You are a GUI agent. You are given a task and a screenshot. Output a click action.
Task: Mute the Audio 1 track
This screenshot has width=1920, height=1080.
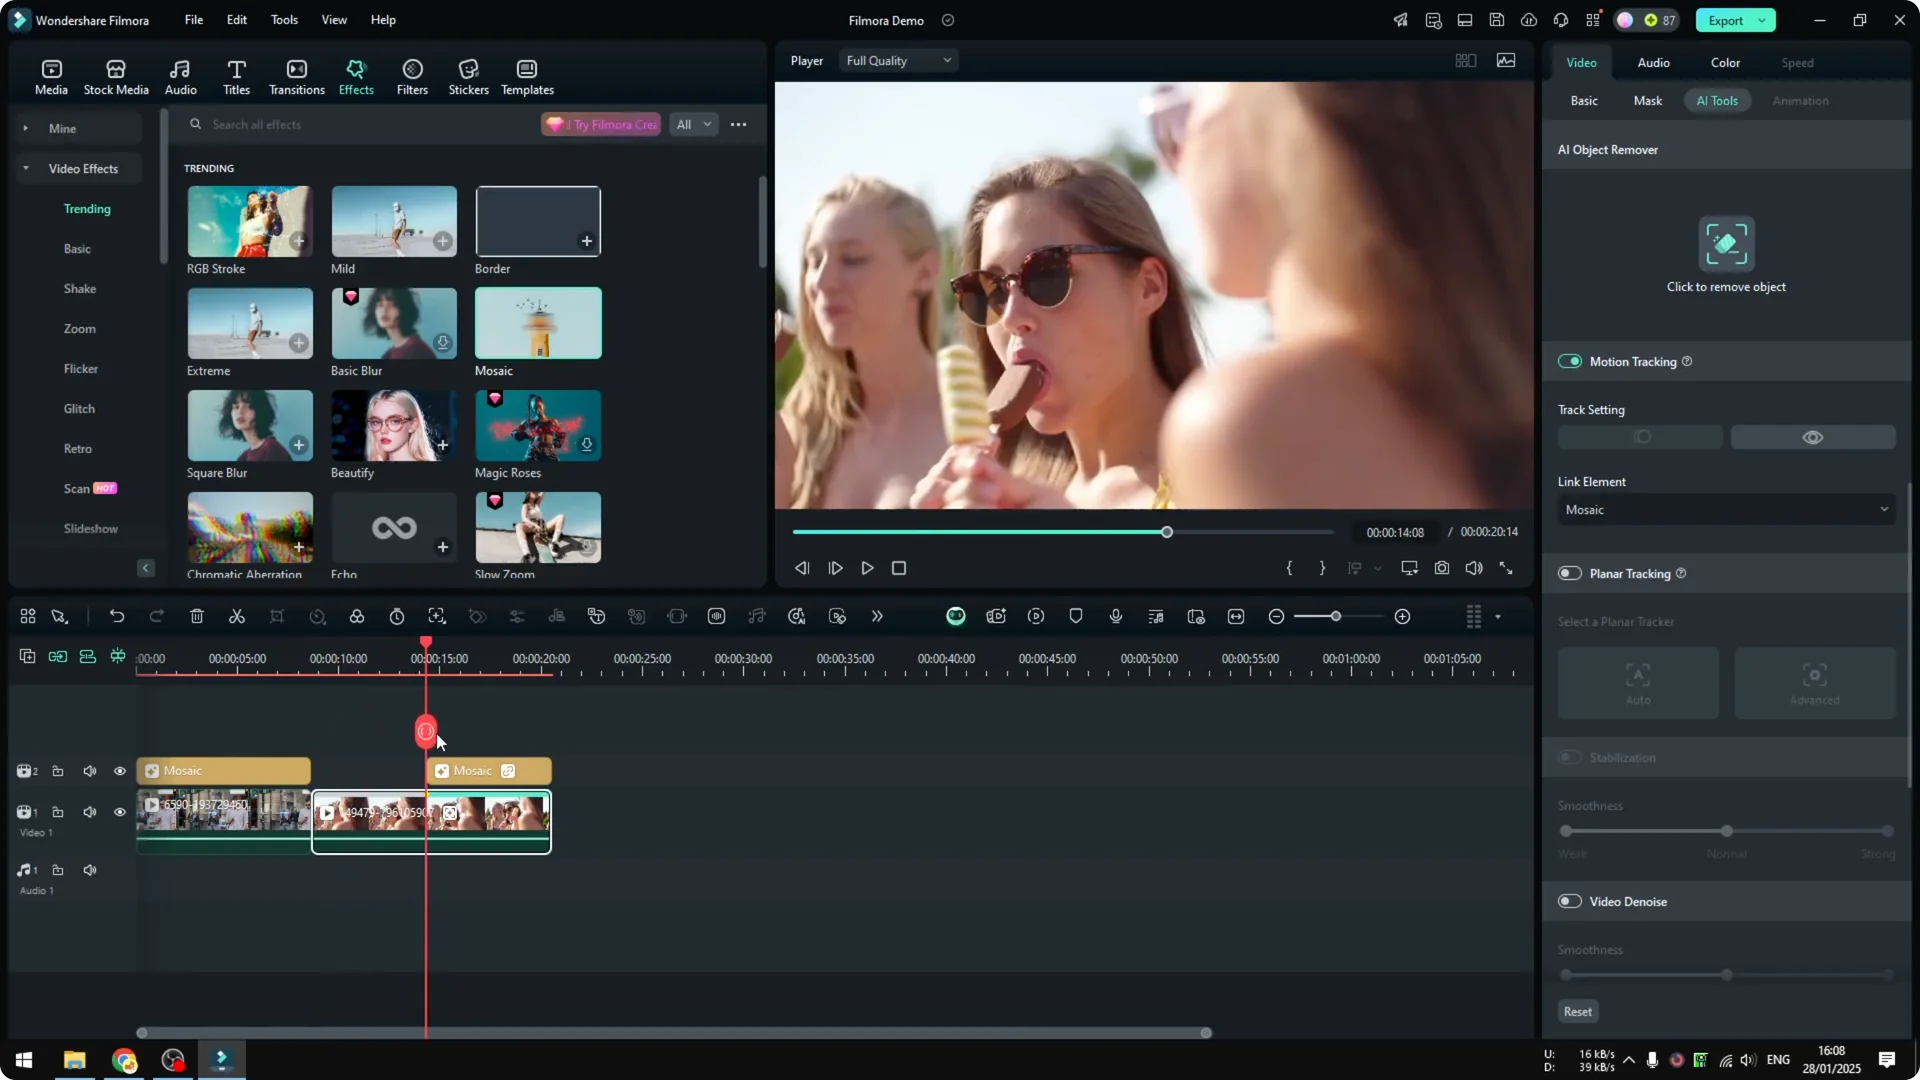point(89,869)
